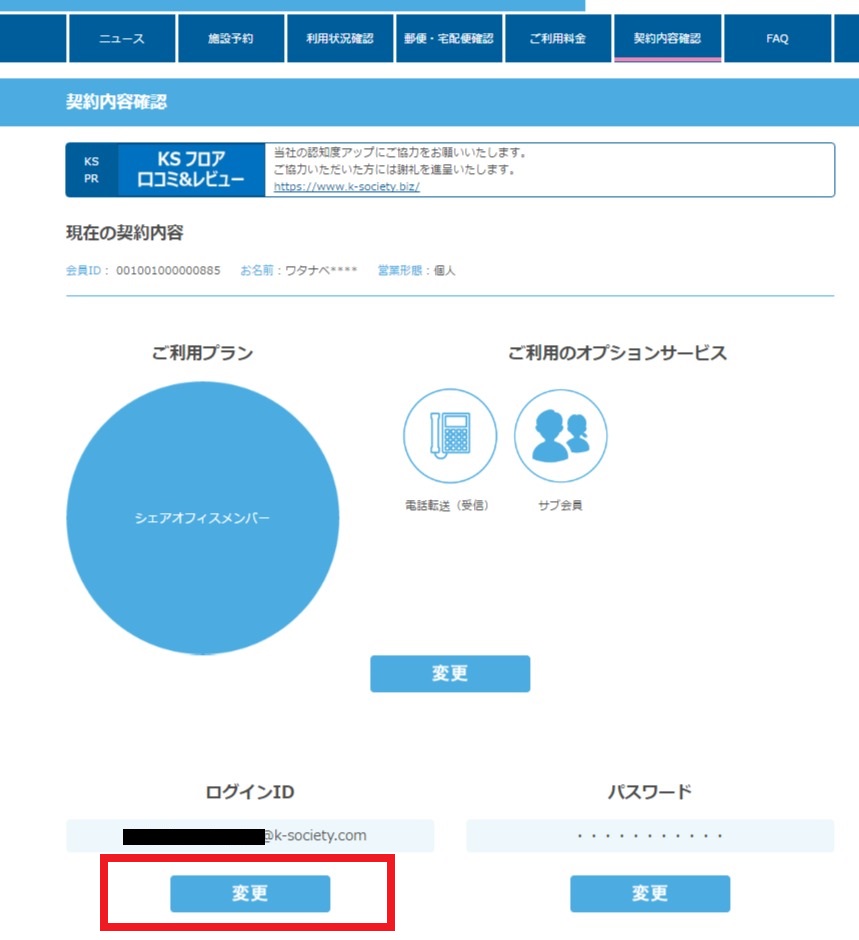View the ご利用料金 tab
This screenshot has width=859, height=940.
pos(558,39)
